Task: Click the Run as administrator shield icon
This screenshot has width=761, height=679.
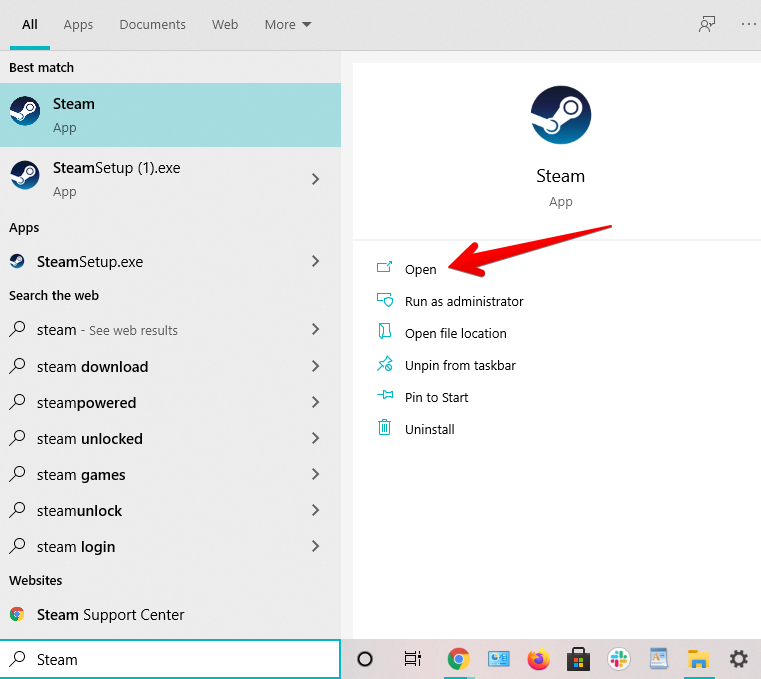Action: pos(385,299)
